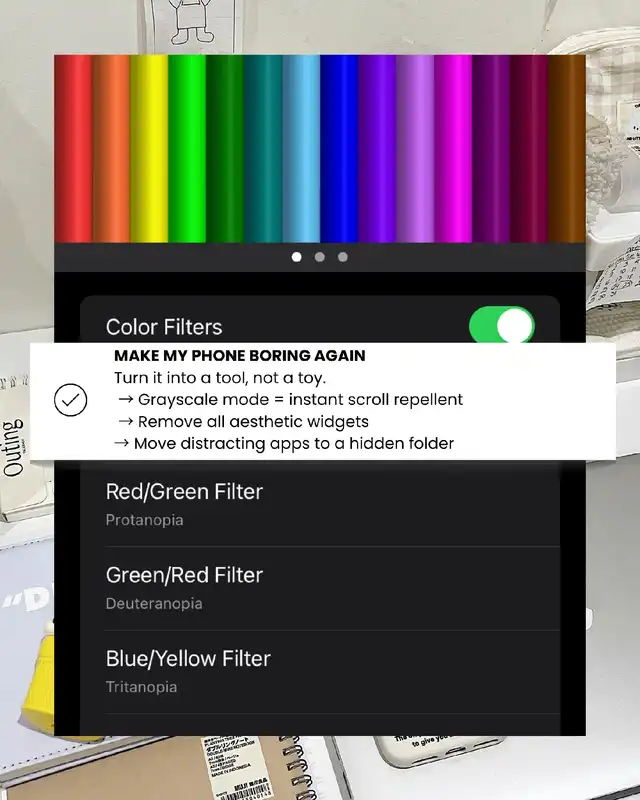
Task: Click the Move distracting apps line
Action: click(x=284, y=443)
